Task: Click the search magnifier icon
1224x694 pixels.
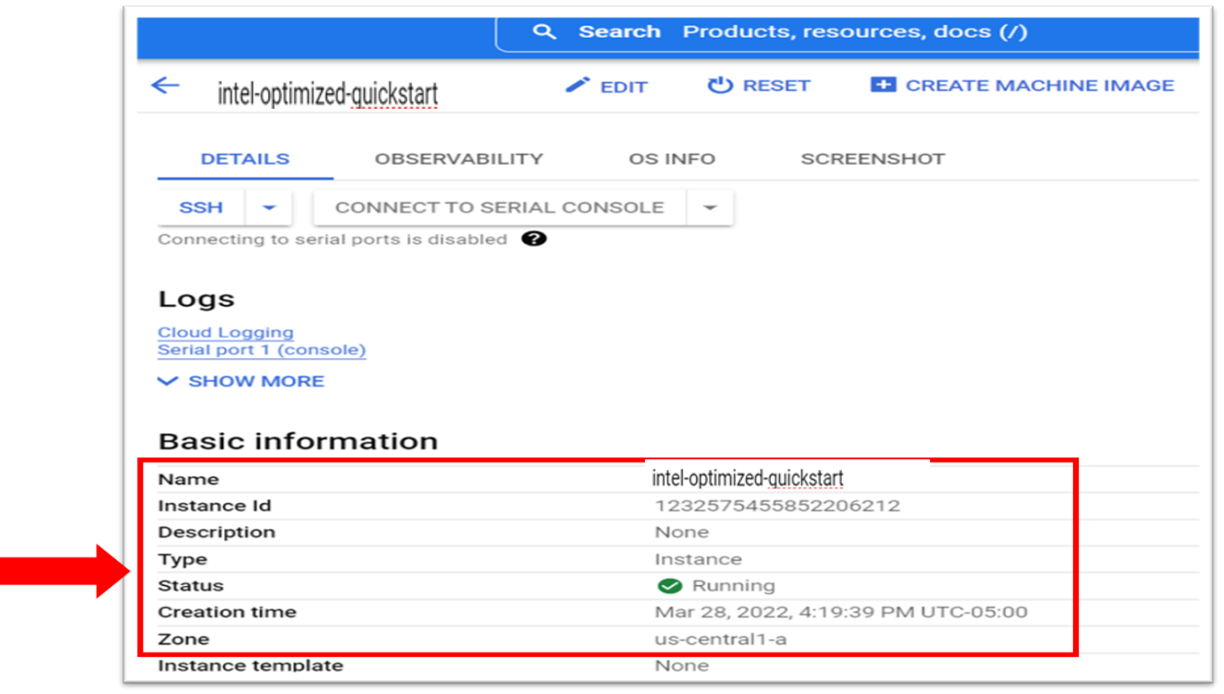Action: tap(544, 32)
